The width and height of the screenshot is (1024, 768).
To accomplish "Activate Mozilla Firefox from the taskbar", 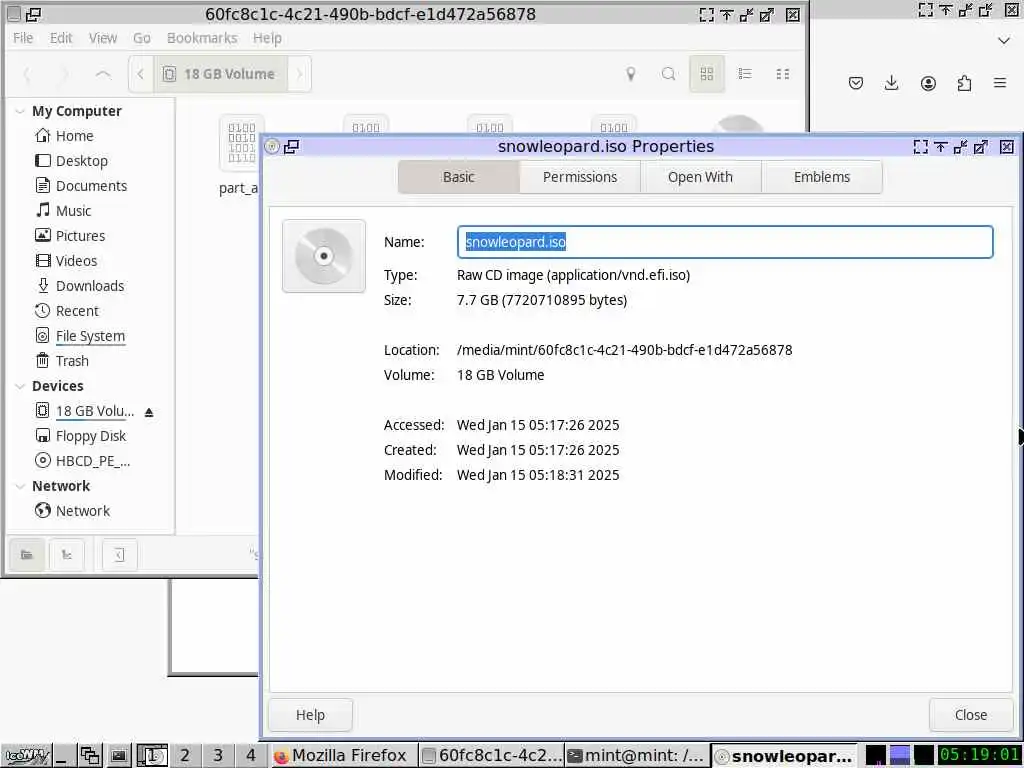I will 343,756.
